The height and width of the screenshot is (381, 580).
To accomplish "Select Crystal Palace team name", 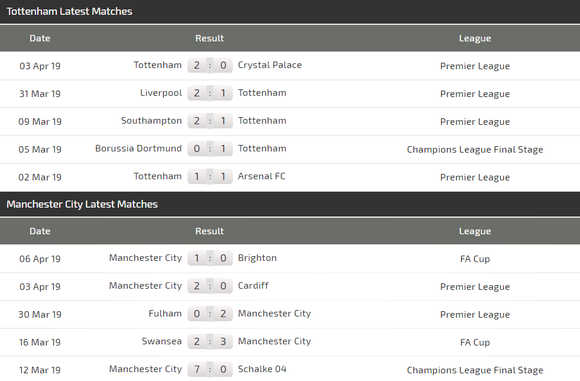I will tap(270, 65).
